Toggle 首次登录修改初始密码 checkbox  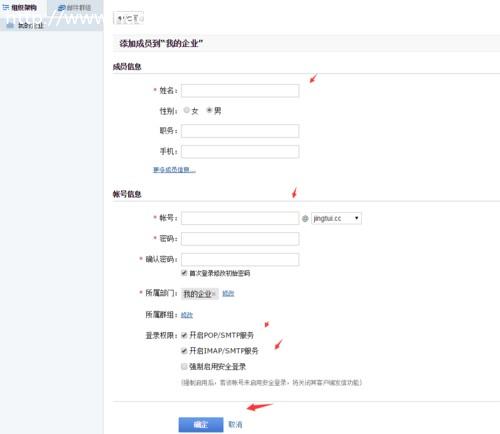184,273
